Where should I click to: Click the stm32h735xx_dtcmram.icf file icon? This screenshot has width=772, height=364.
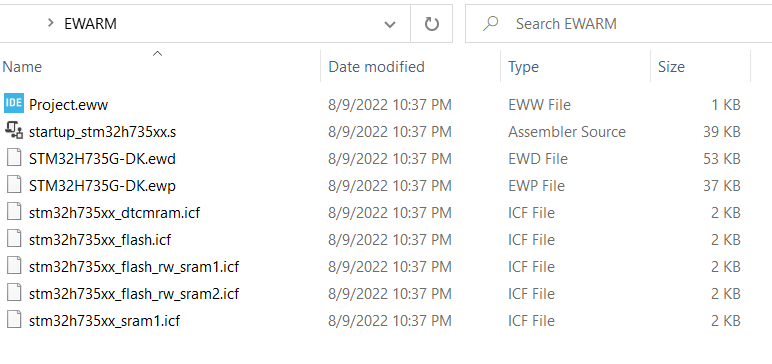tap(14, 212)
